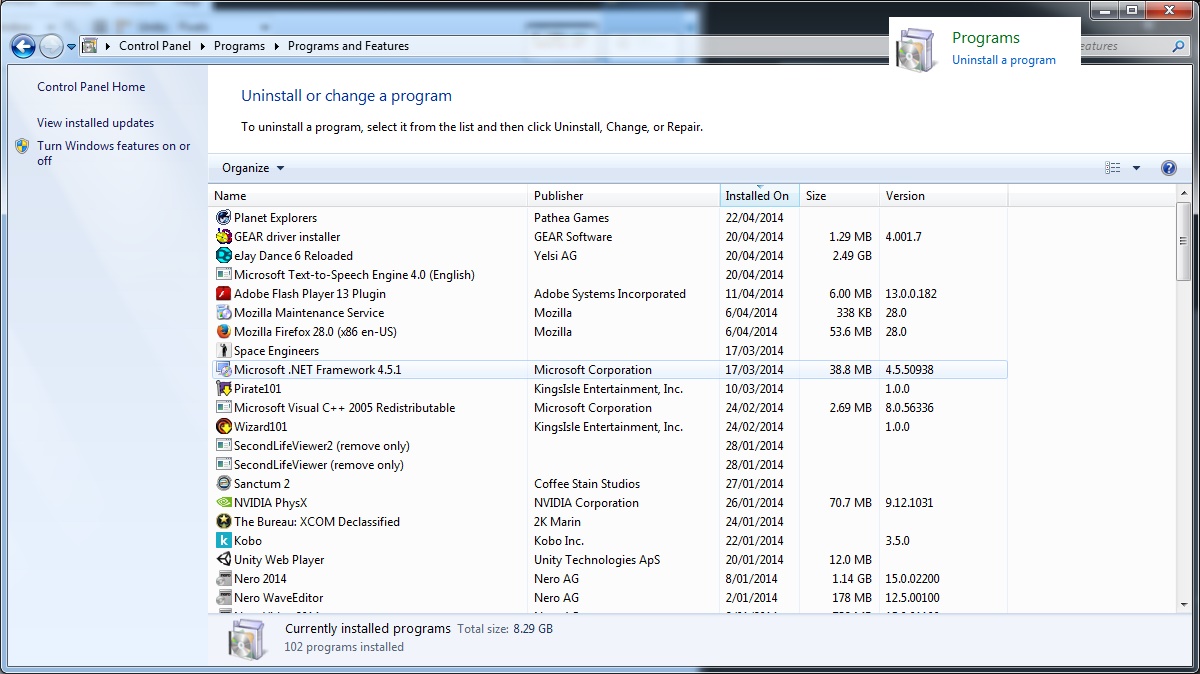Click the Forward navigation arrow

51,46
